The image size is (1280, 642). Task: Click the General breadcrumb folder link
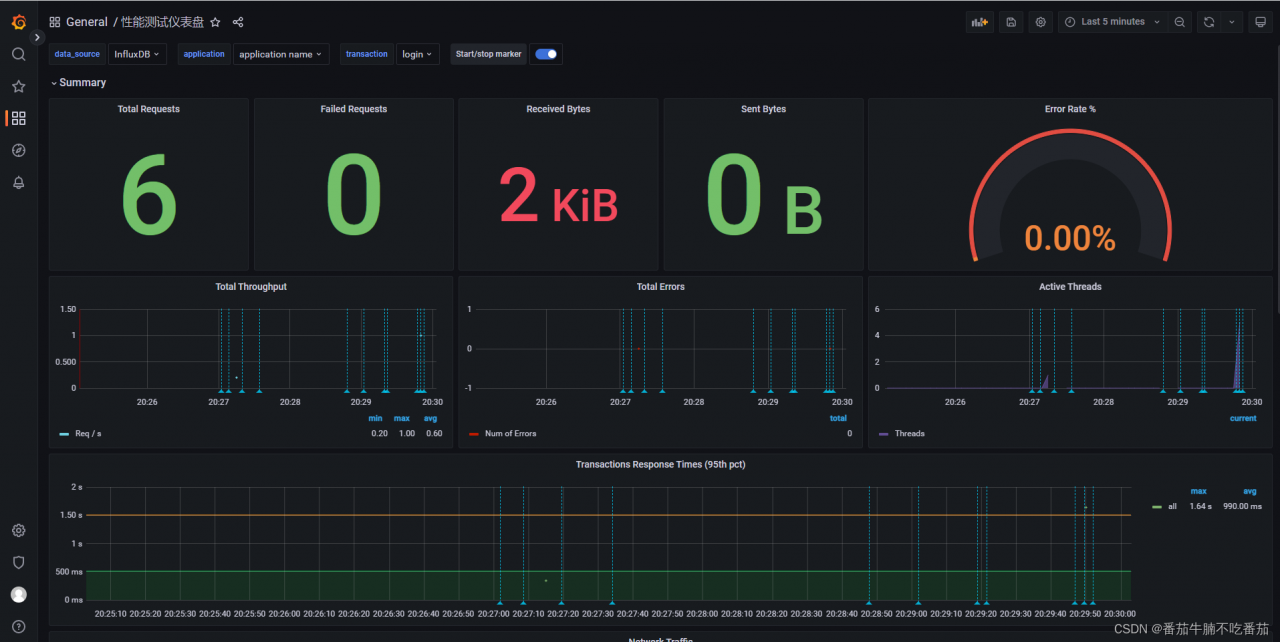86,22
